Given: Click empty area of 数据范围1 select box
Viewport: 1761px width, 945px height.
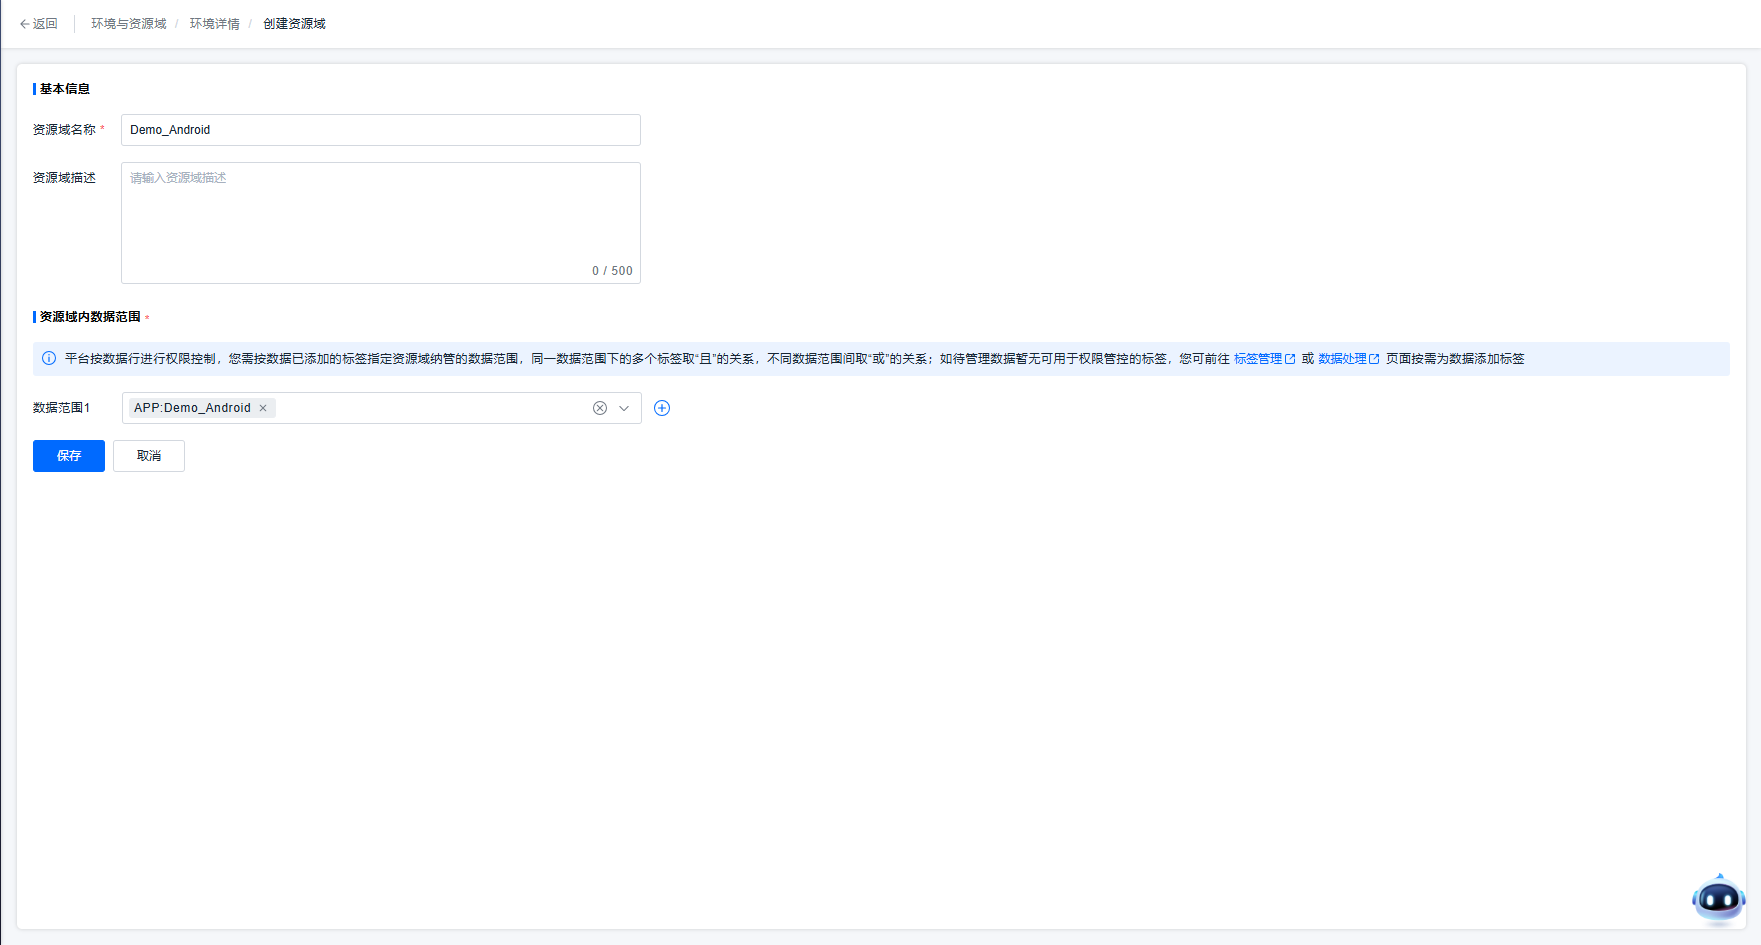Looking at the screenshot, I should (x=430, y=408).
